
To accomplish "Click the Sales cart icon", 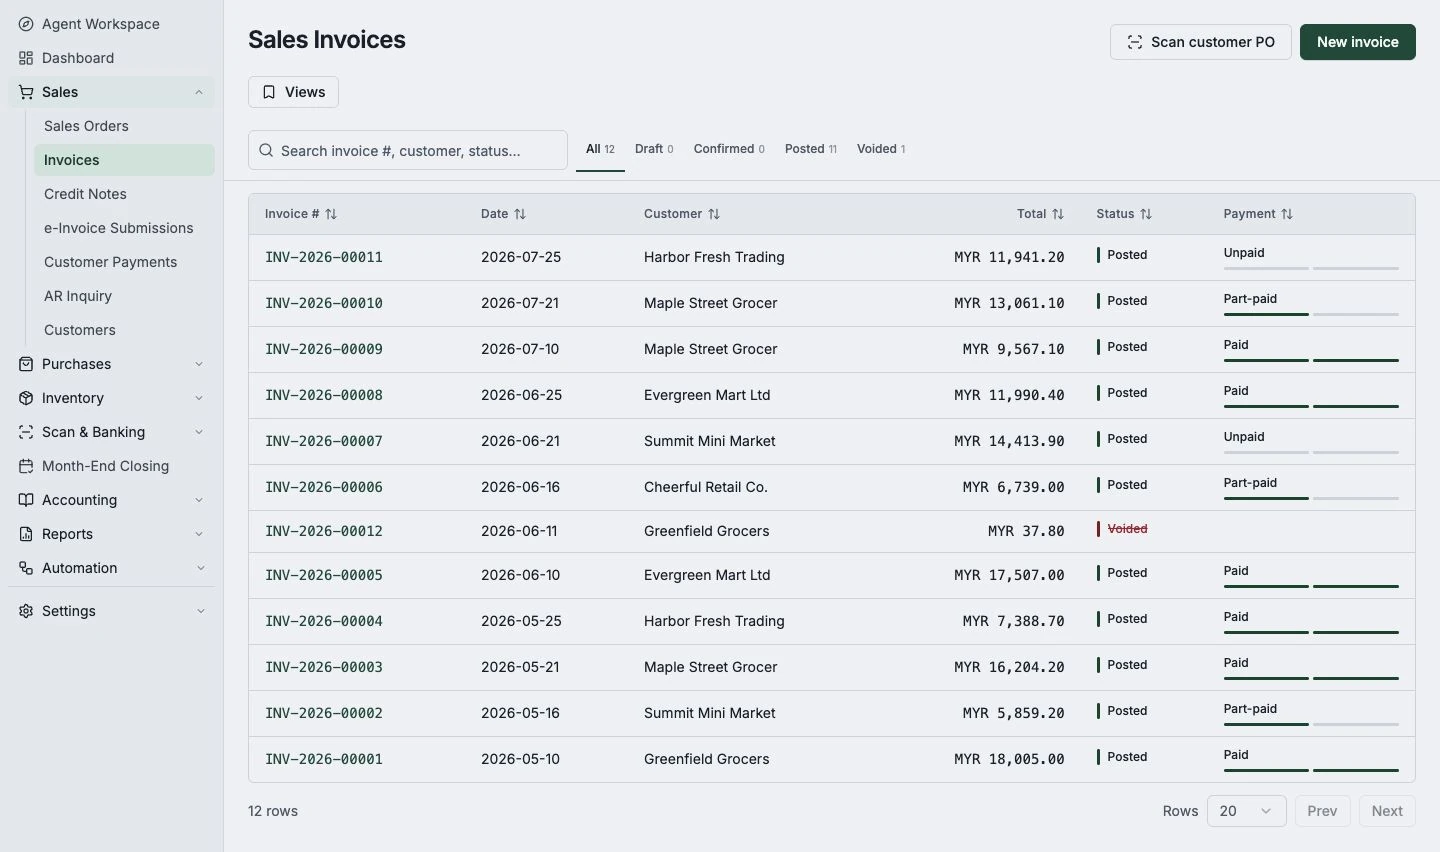I will [26, 92].
